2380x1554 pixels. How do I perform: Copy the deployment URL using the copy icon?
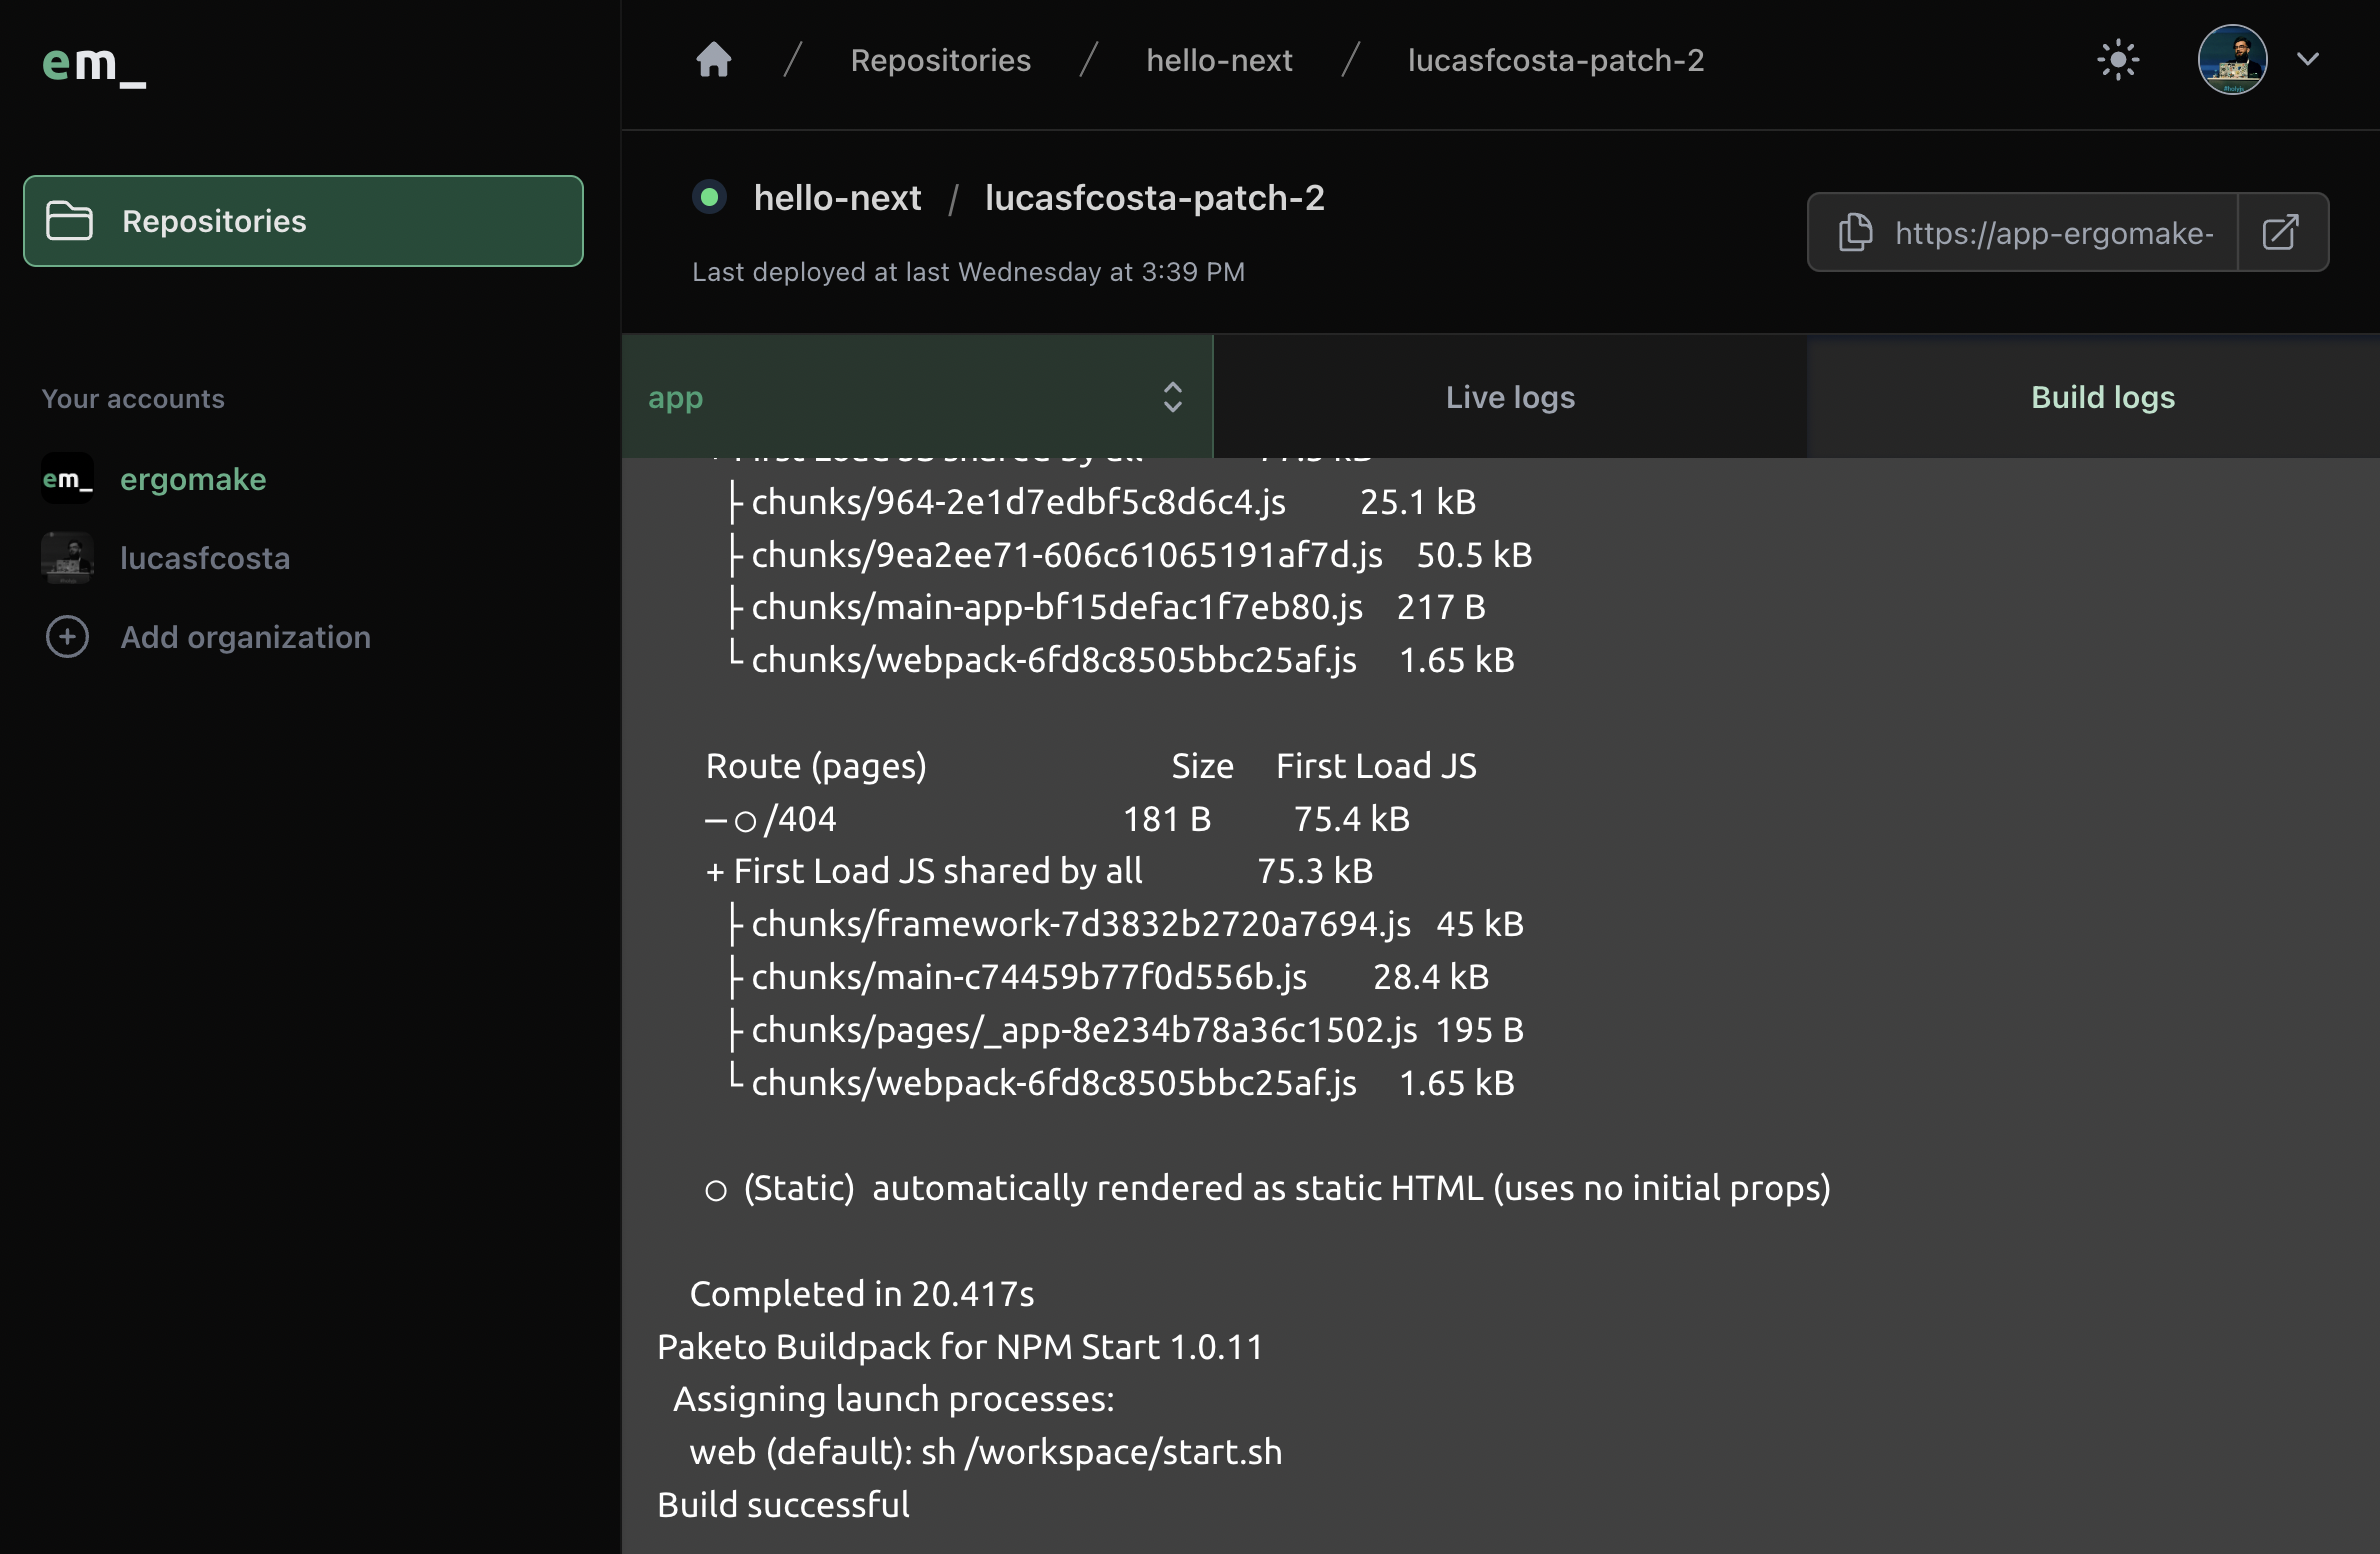tap(1855, 232)
